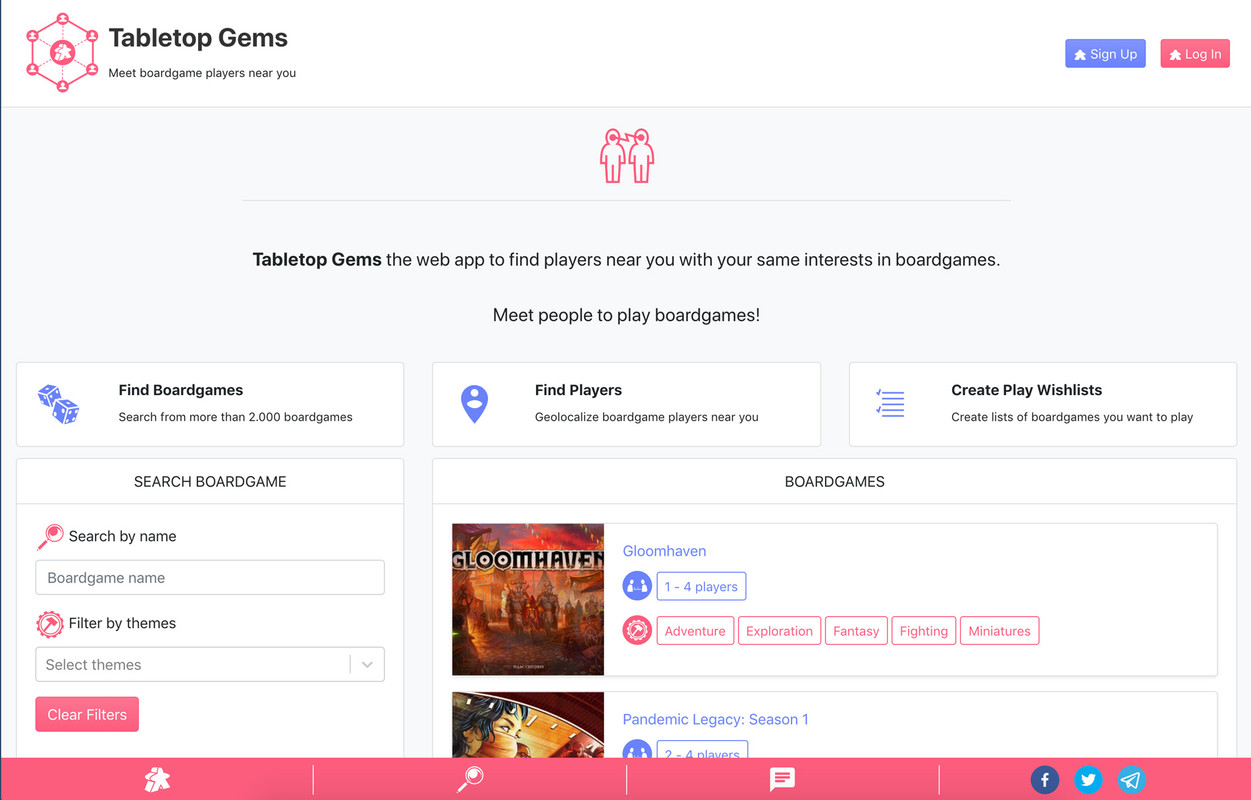Click 'Search from more than 2.000 boardgames' text
The height and width of the screenshot is (800, 1251).
[235, 417]
